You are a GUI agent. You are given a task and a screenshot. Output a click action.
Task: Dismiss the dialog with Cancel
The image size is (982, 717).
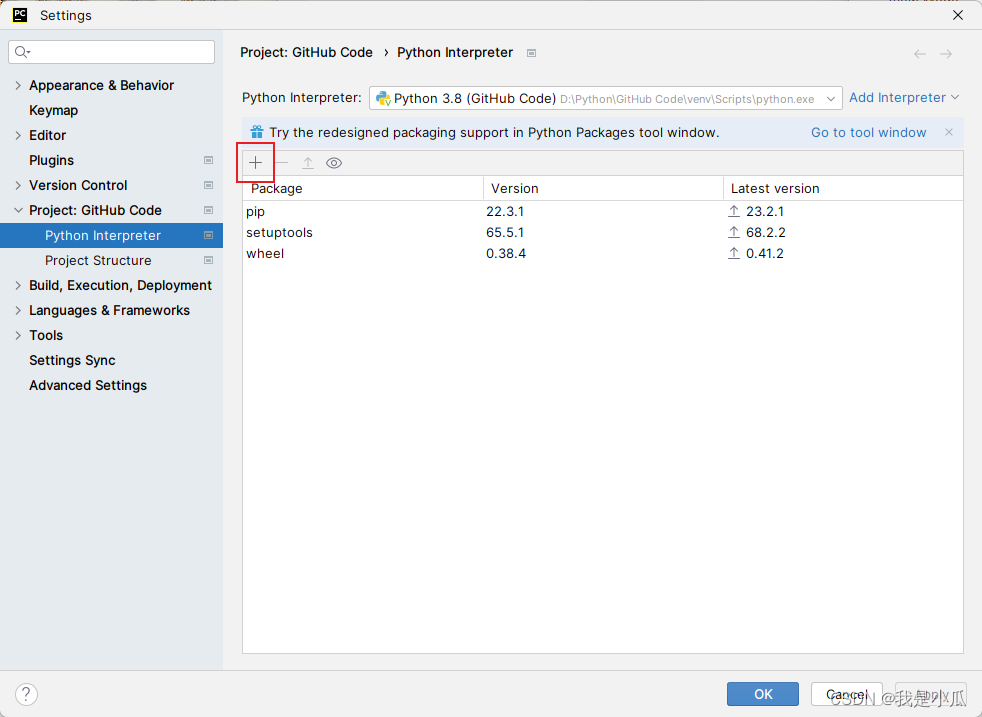click(x=846, y=694)
